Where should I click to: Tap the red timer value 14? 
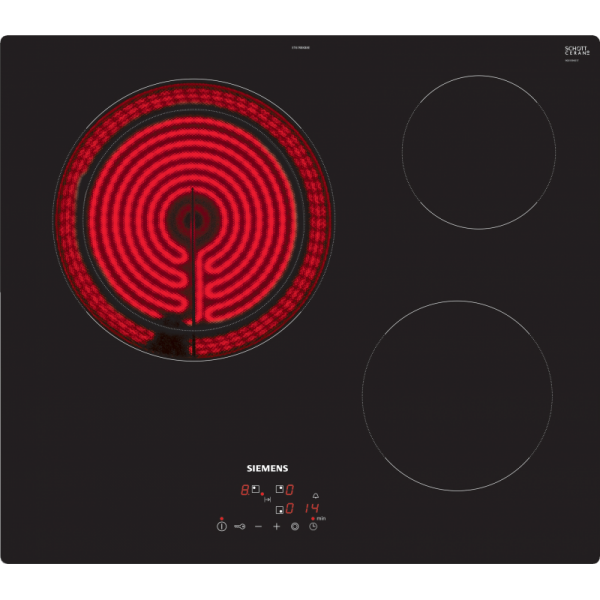coord(312,508)
